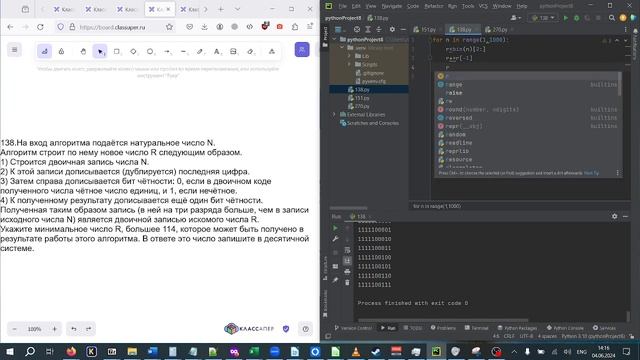Select the arrow selection tool on the whiteboard

(100, 51)
